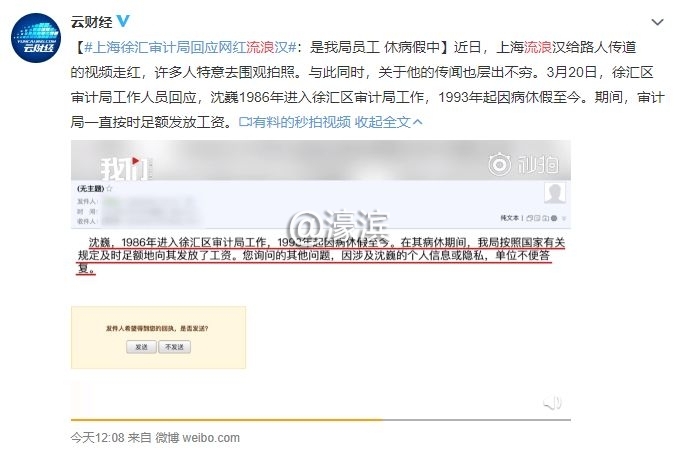The height and width of the screenshot is (458, 676).
Task: Open the post options chevron menu
Action: click(x=657, y=22)
